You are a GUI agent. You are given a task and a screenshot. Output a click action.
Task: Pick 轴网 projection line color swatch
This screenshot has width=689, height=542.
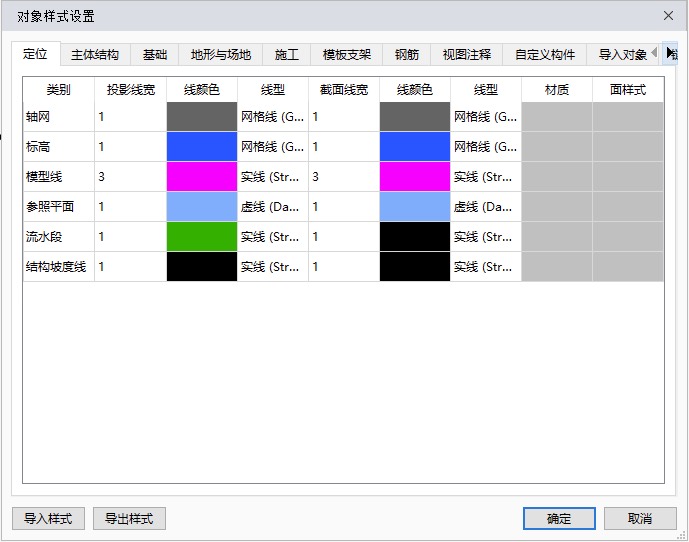click(x=202, y=116)
